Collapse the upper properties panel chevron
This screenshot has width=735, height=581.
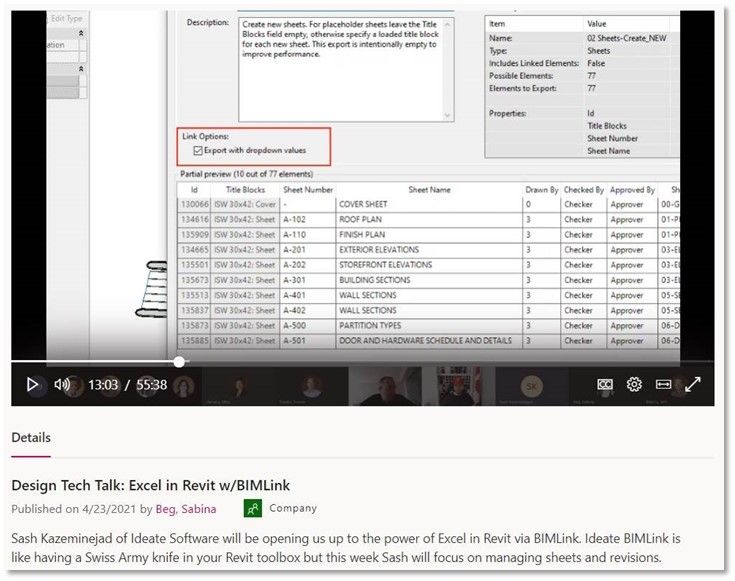[81, 33]
